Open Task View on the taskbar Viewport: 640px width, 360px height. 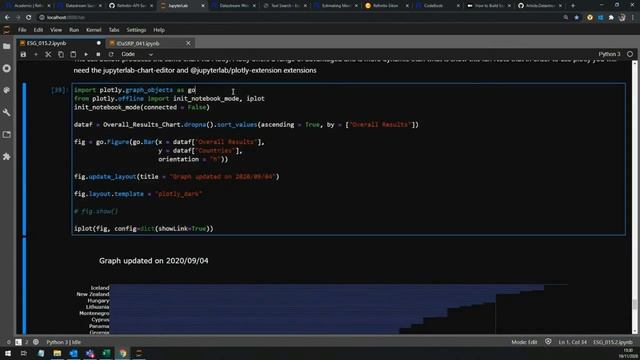coord(24,353)
